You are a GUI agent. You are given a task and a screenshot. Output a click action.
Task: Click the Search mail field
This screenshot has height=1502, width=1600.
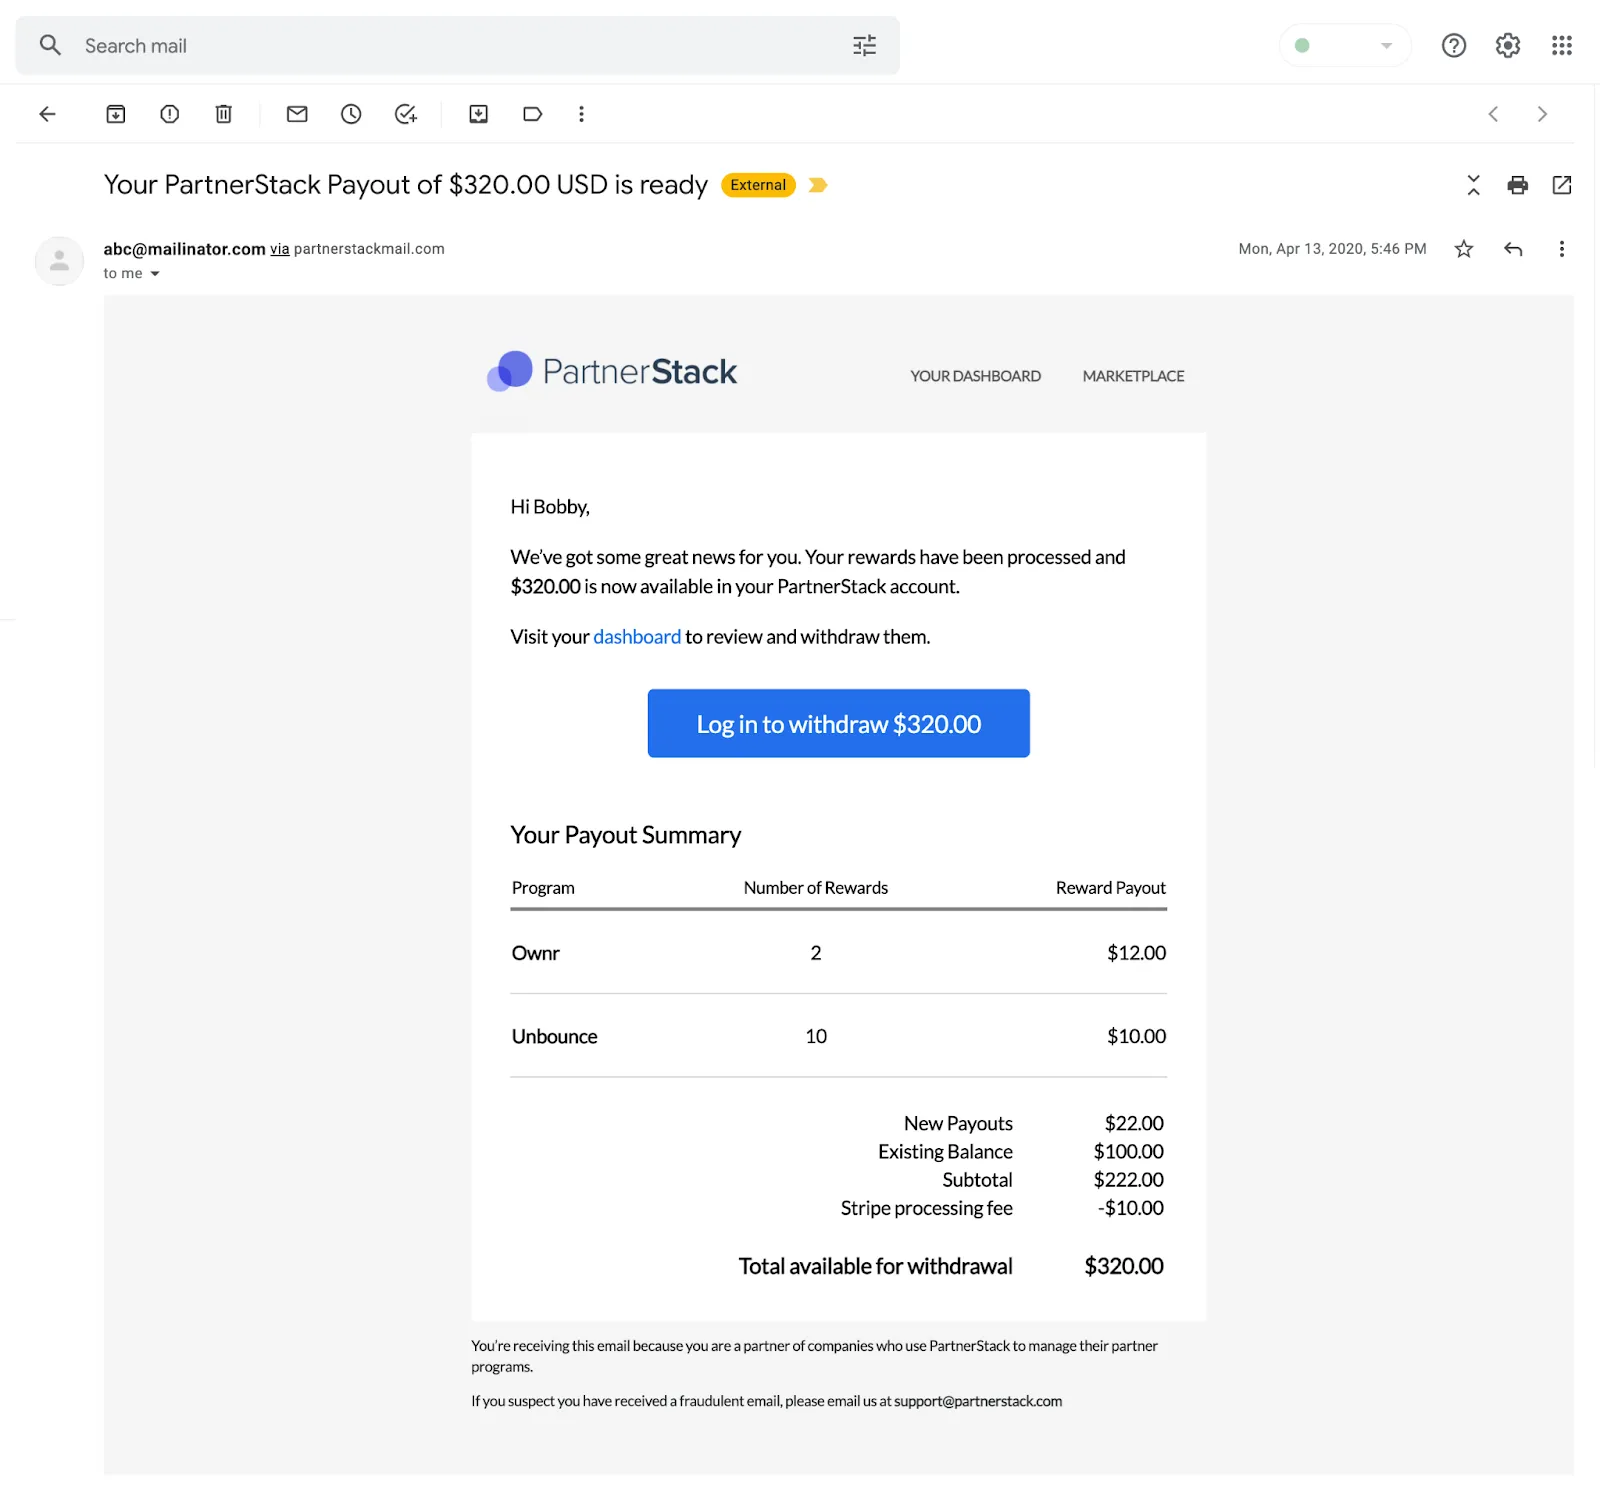(x=457, y=45)
